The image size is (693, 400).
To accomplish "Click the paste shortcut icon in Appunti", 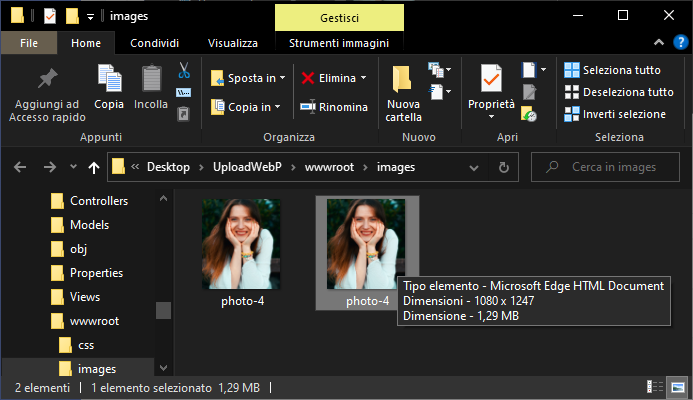I will (183, 114).
